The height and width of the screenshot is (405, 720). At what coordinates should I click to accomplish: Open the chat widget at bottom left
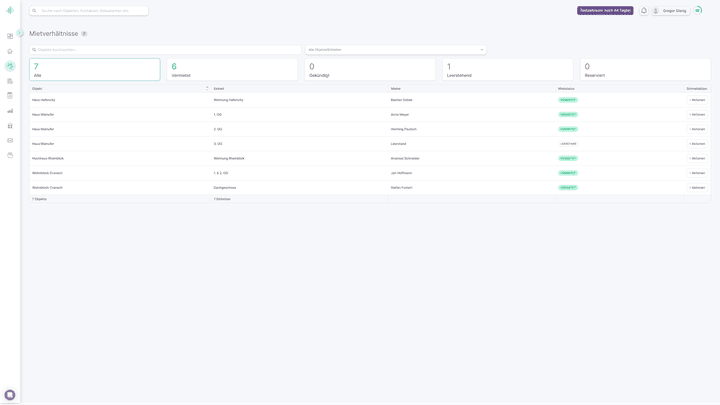(x=10, y=395)
